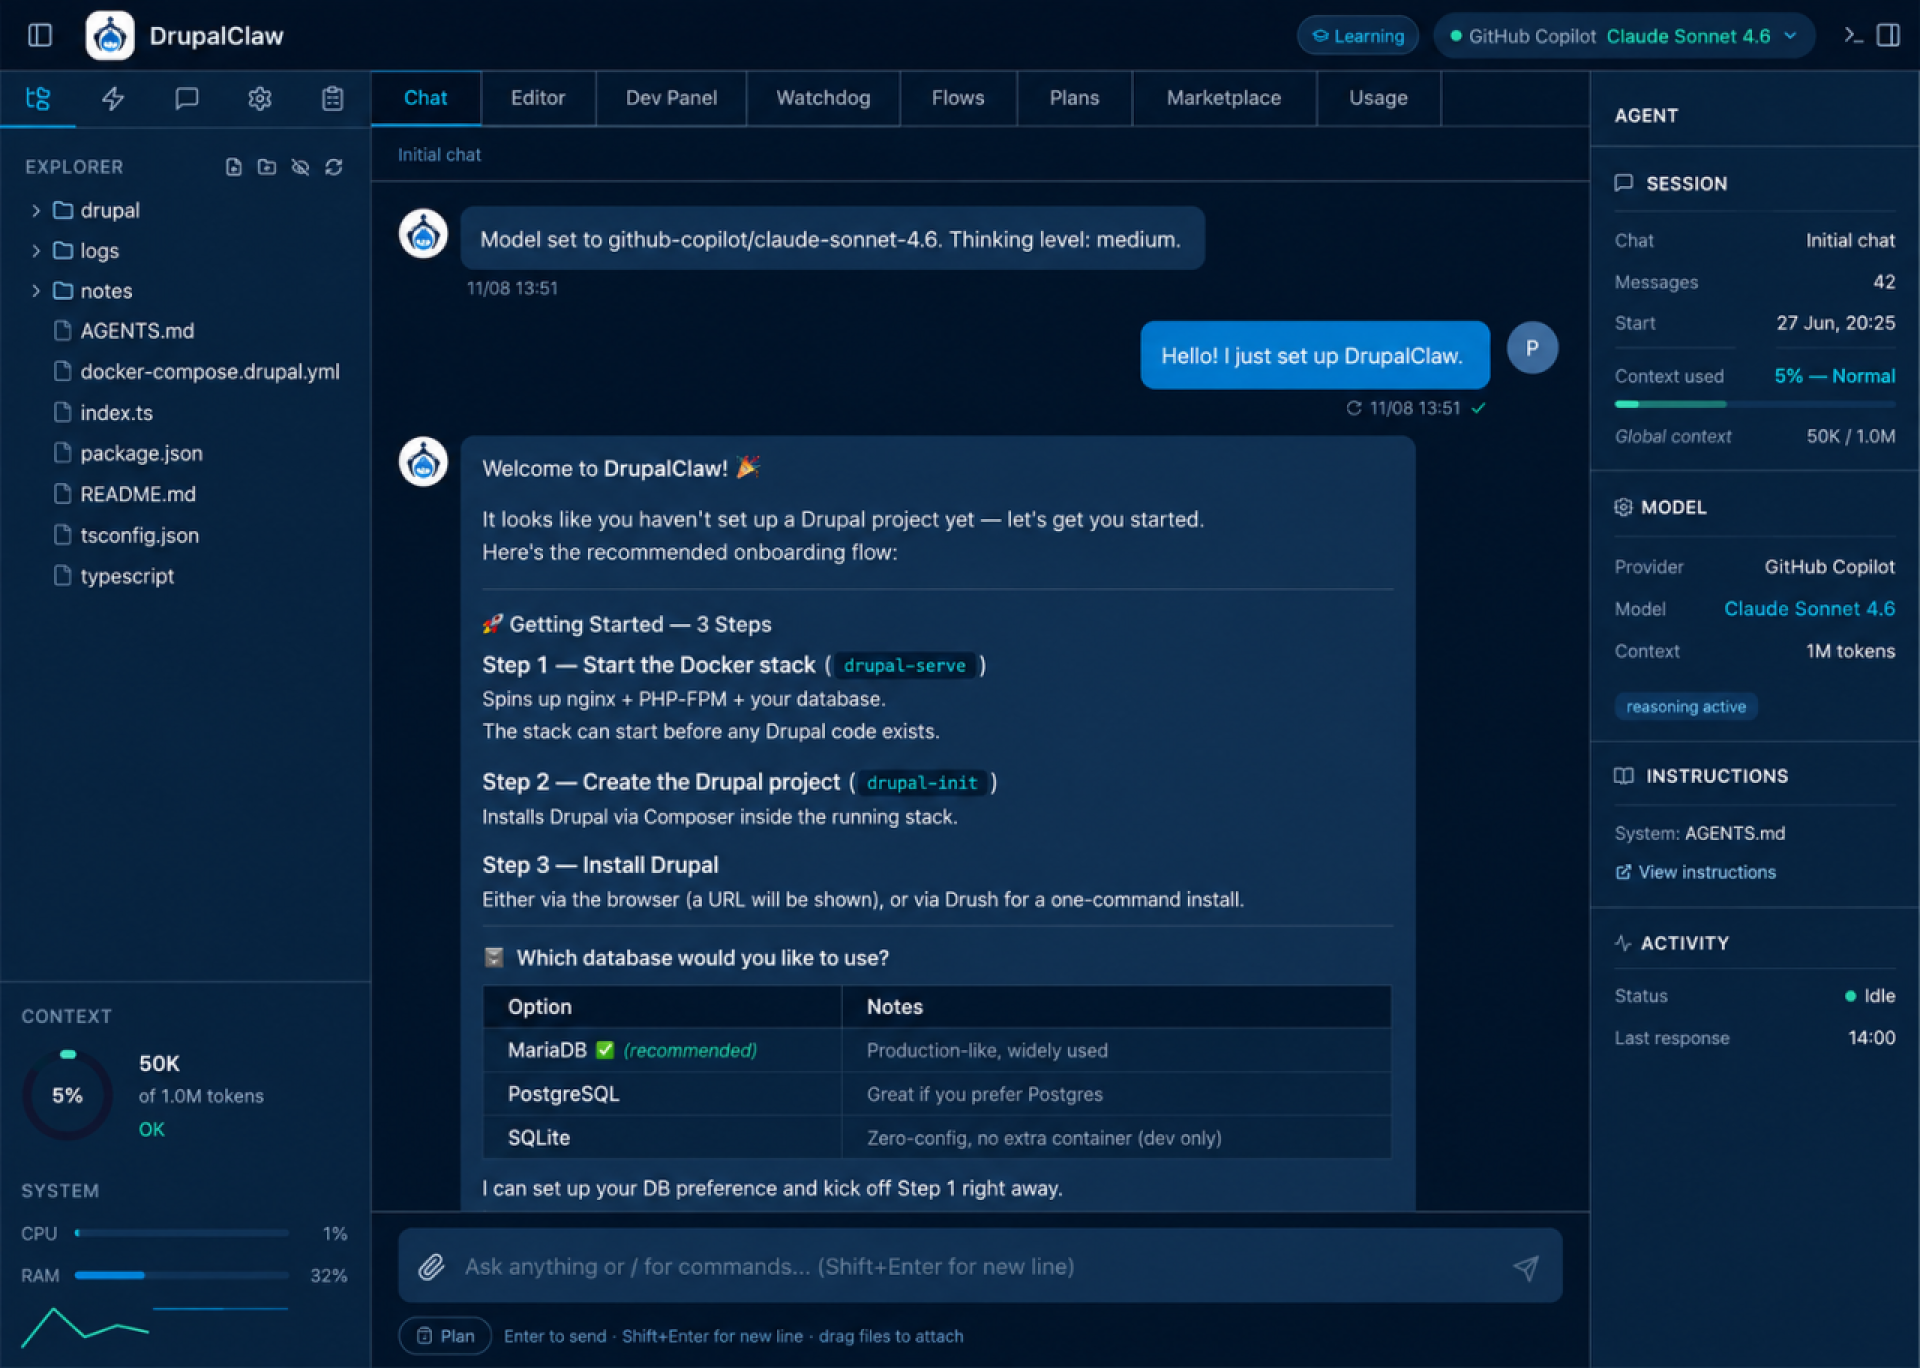Viewport: 1920px width, 1368px height.
Task: Open the settings gear sidebar icon
Action: [x=260, y=98]
